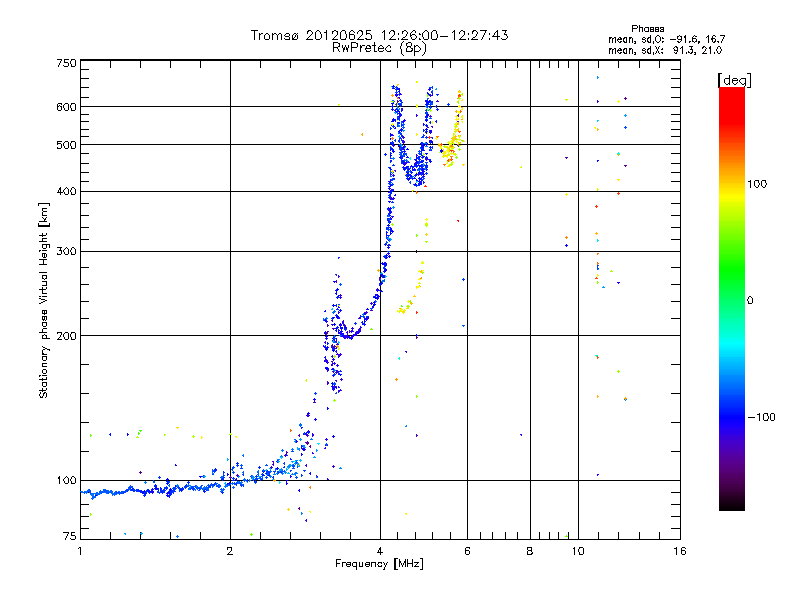Click the x-axis tick label '6'
This screenshot has width=800, height=600.
pos(467,551)
